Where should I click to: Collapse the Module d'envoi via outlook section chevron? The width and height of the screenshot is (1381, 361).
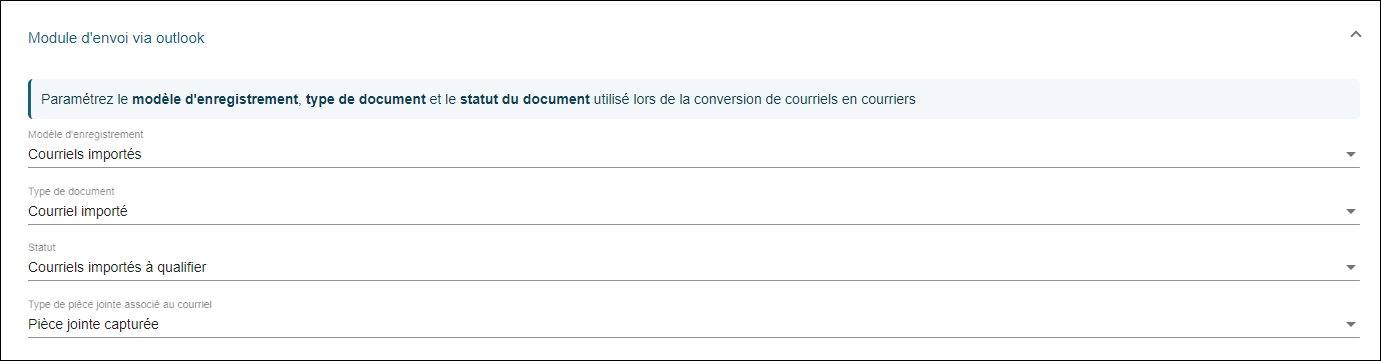pos(1356,35)
